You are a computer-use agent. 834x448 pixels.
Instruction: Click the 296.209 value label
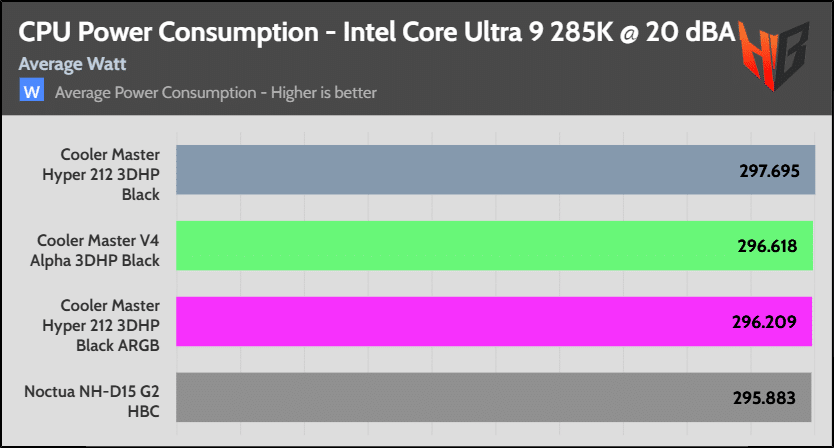[x=764, y=322]
